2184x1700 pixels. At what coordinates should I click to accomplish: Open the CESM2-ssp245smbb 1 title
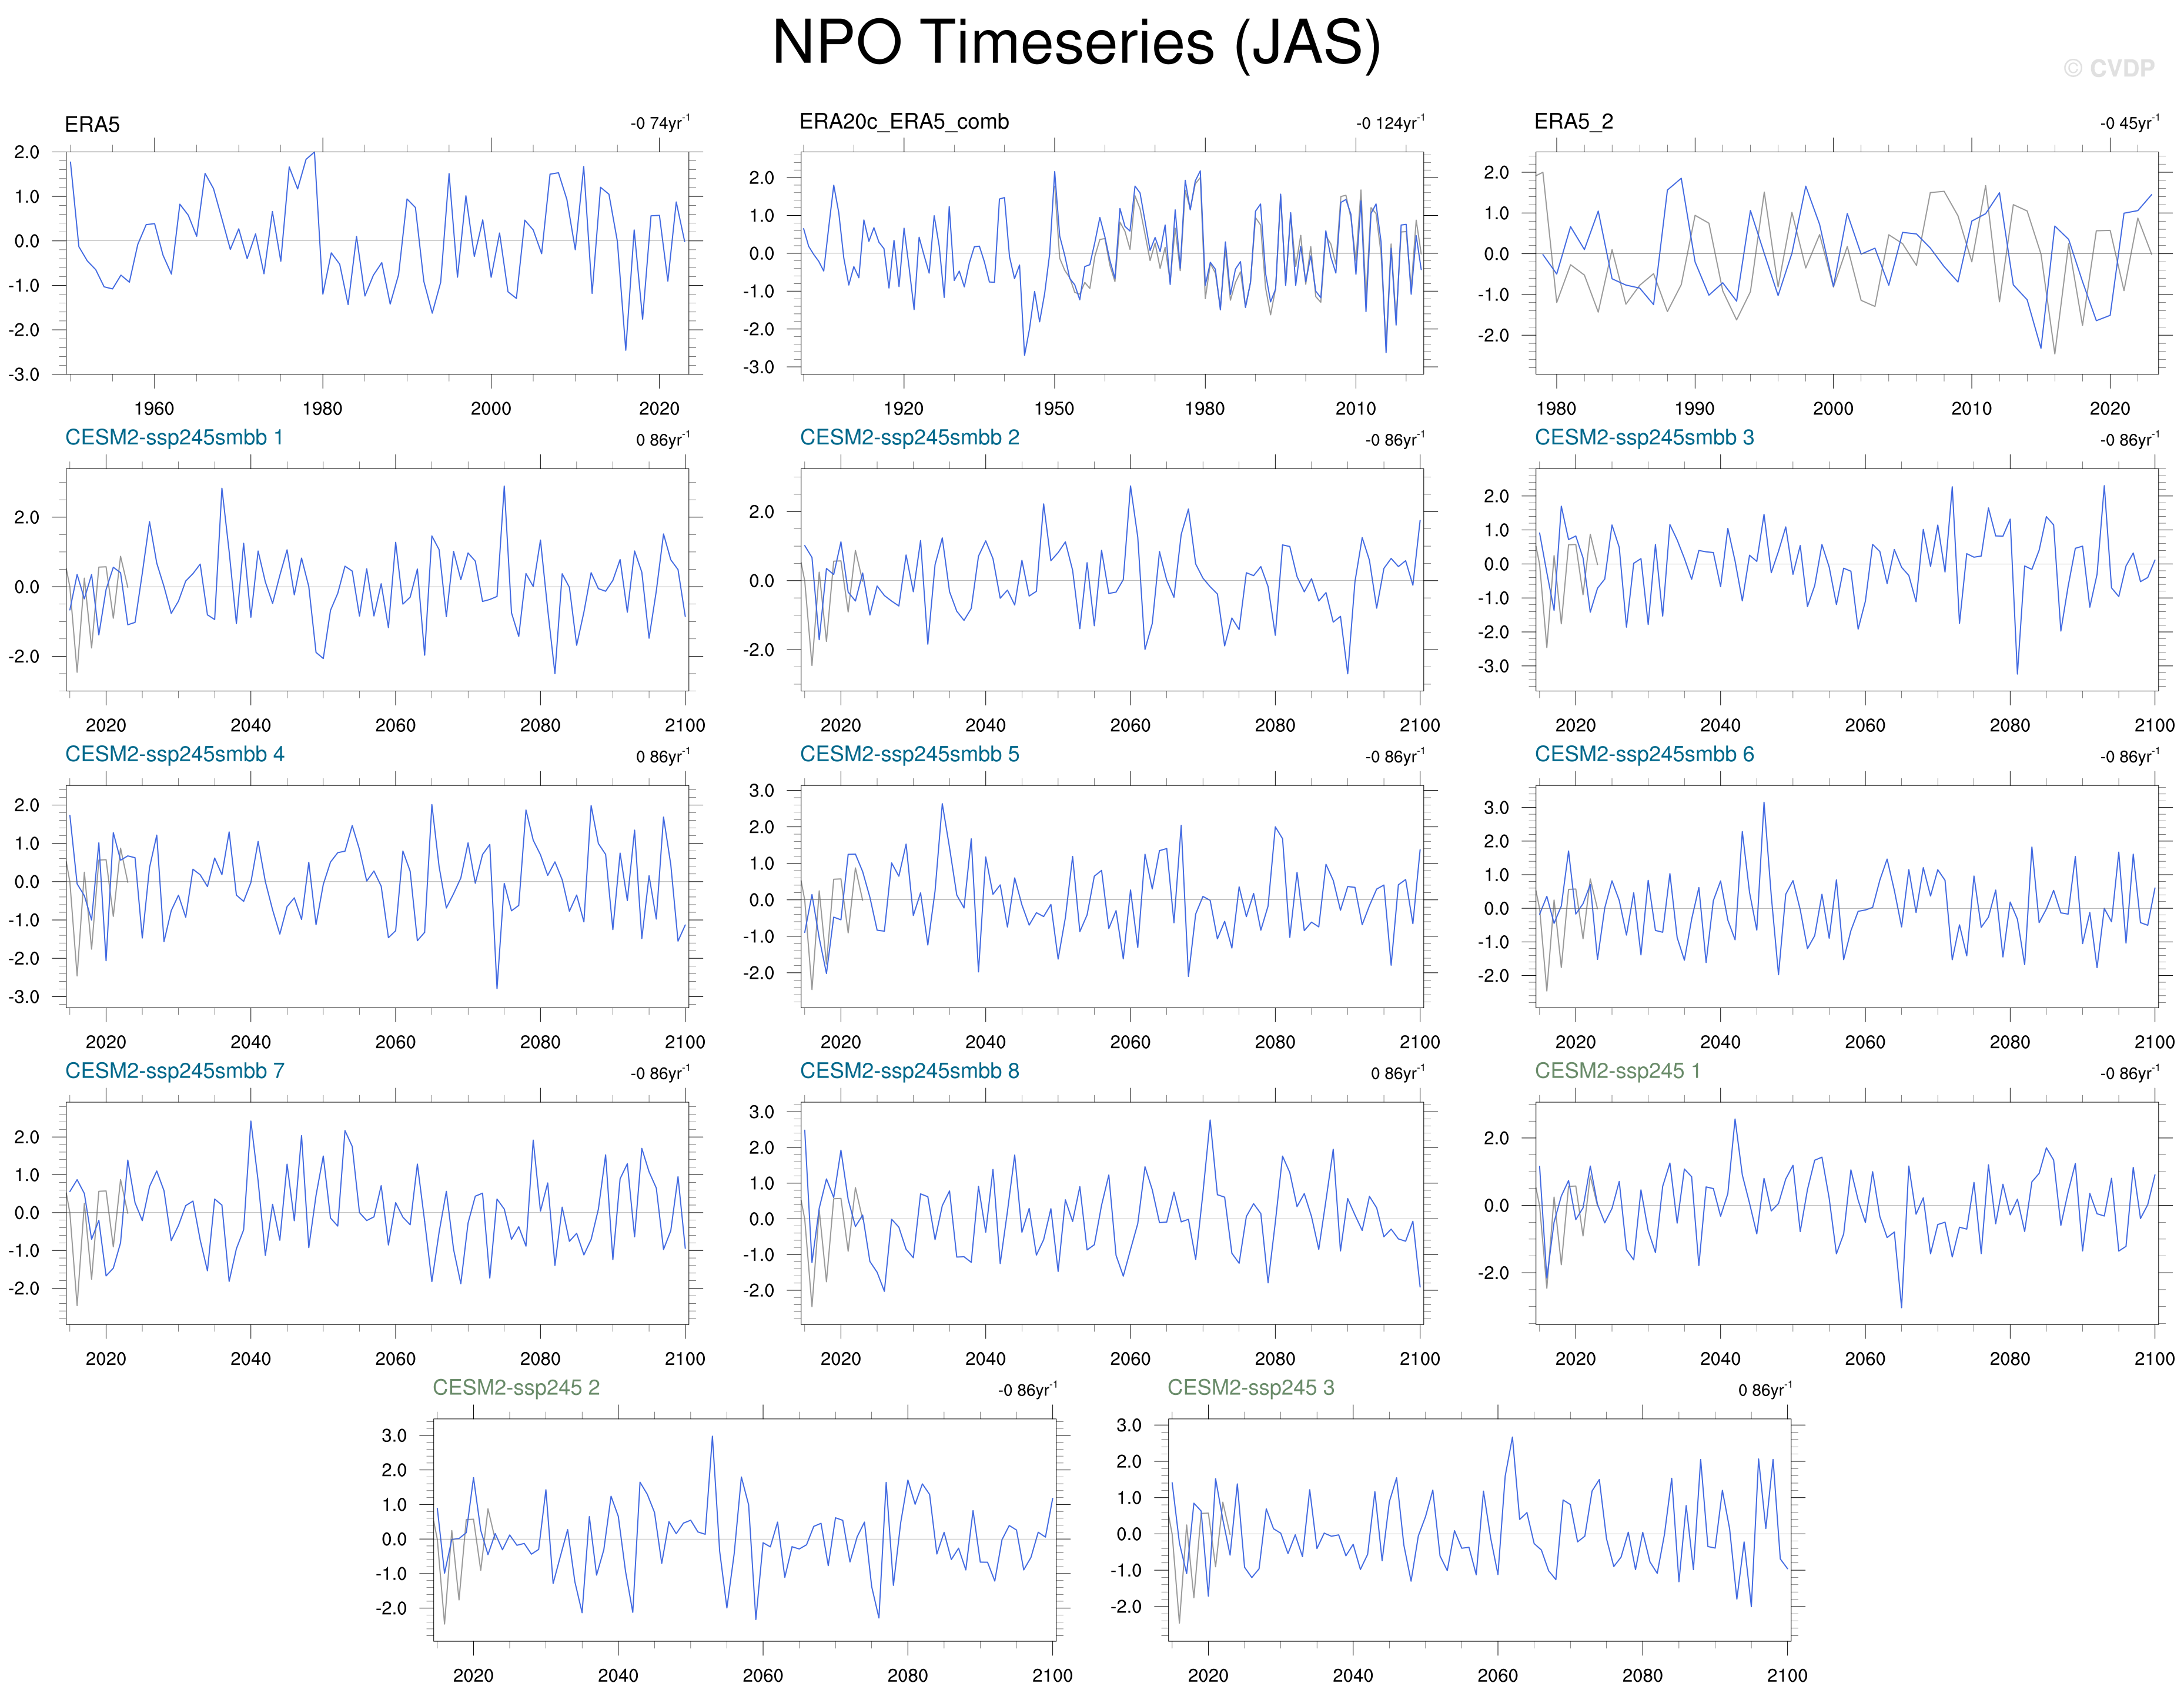pos(174,438)
